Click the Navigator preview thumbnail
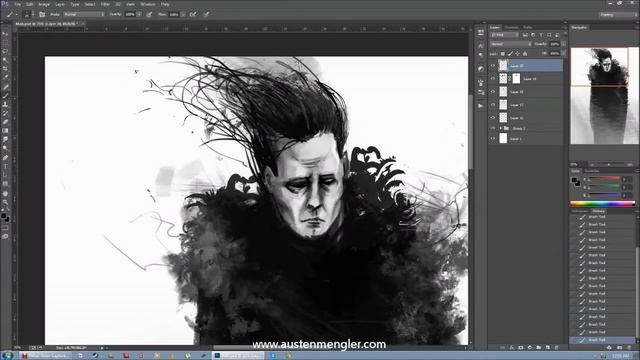 [604, 96]
